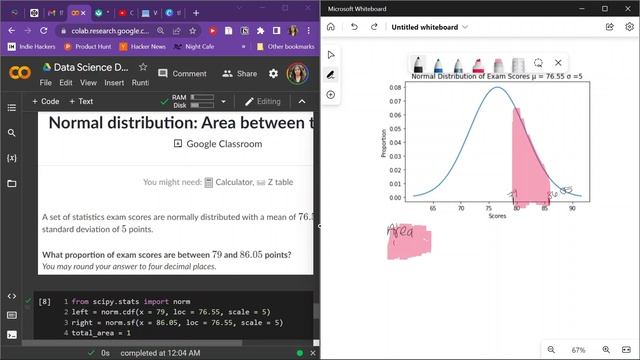The width and height of the screenshot is (640, 360).
Task: Go to Whiteboard home
Action: 331,27
